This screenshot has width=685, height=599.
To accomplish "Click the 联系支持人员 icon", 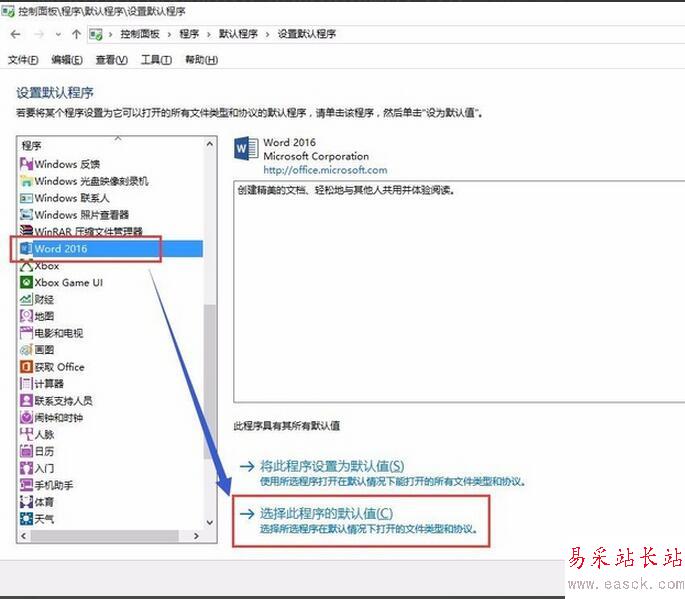I will click(x=26, y=400).
